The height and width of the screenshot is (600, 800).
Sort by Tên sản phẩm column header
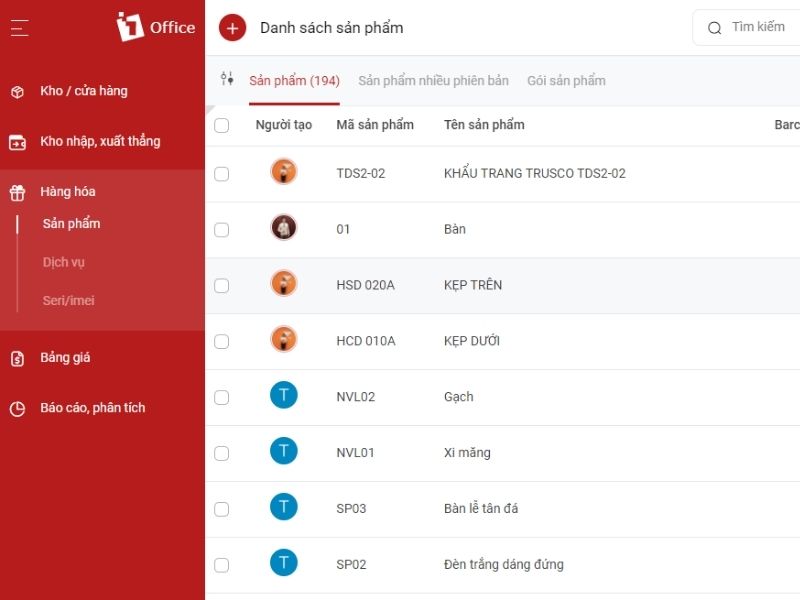click(x=484, y=125)
